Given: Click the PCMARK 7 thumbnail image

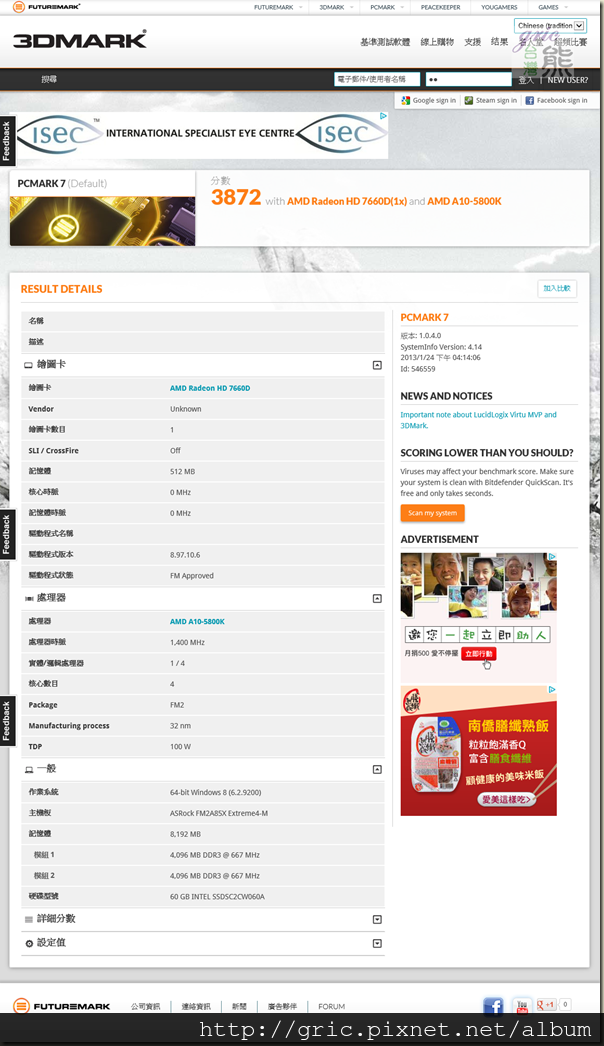Looking at the screenshot, I should [x=103, y=221].
